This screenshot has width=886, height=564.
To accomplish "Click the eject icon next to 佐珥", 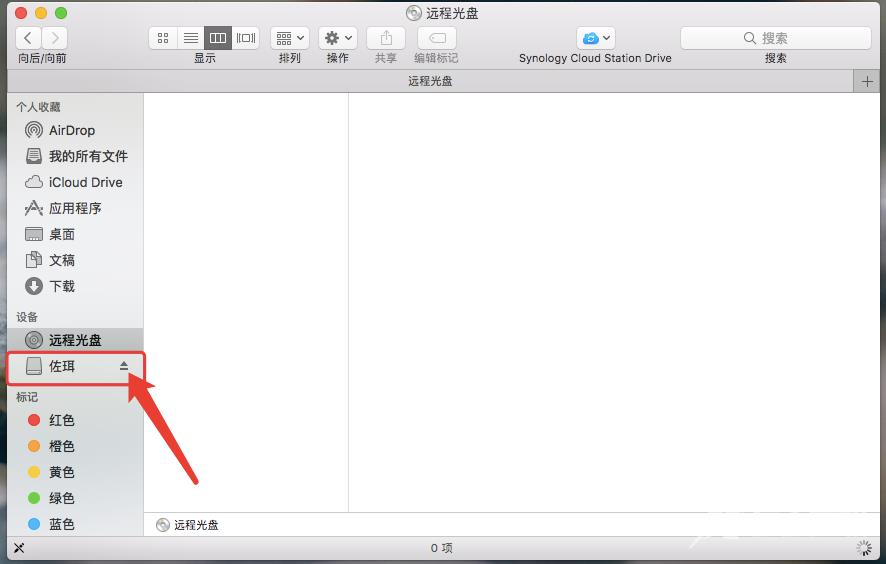I will [124, 366].
